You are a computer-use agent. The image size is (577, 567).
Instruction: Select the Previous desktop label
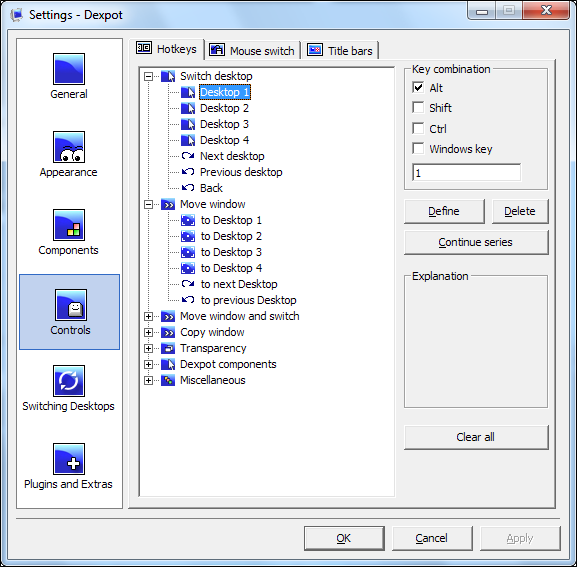(241, 172)
